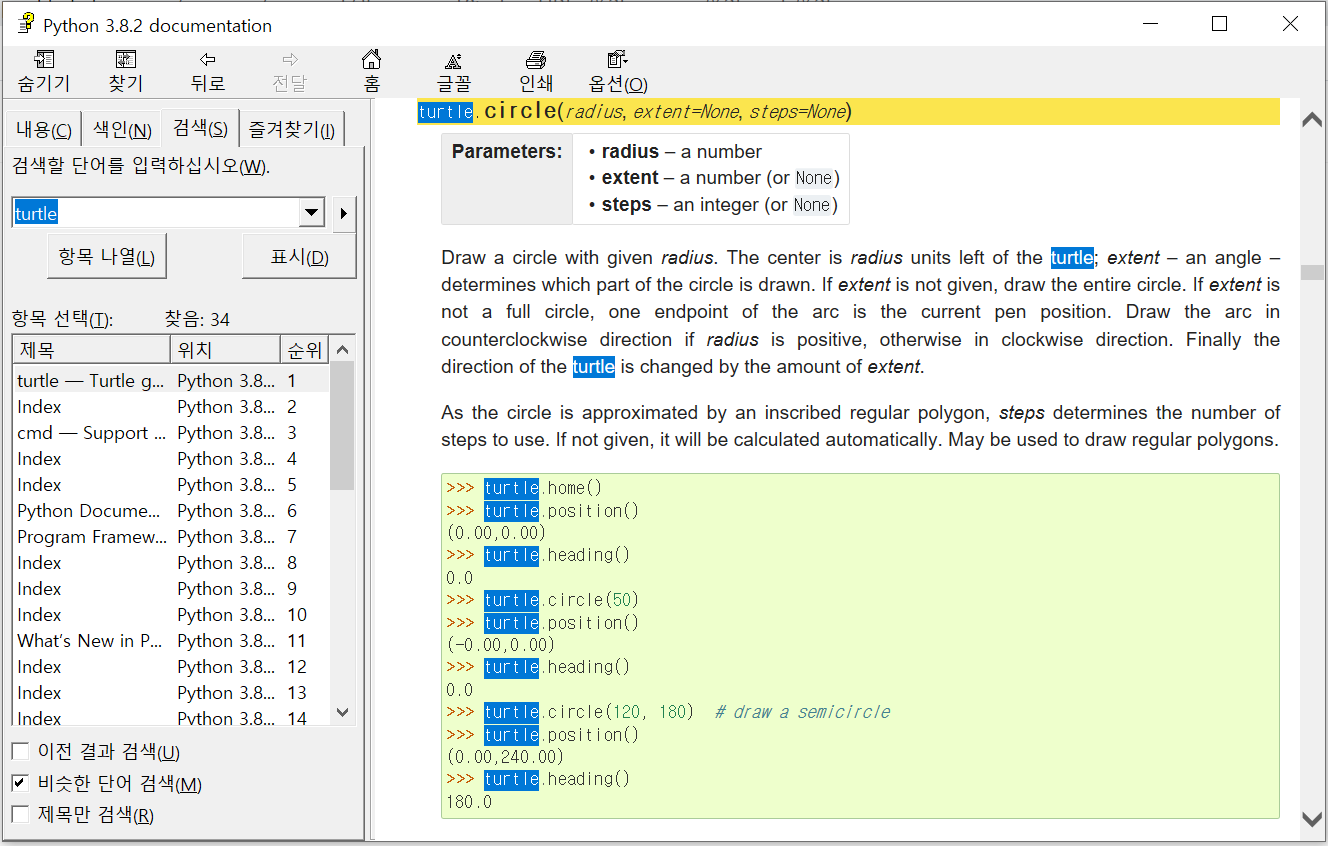Click results list scroll-down arrow
The width and height of the screenshot is (1328, 846).
tap(343, 712)
